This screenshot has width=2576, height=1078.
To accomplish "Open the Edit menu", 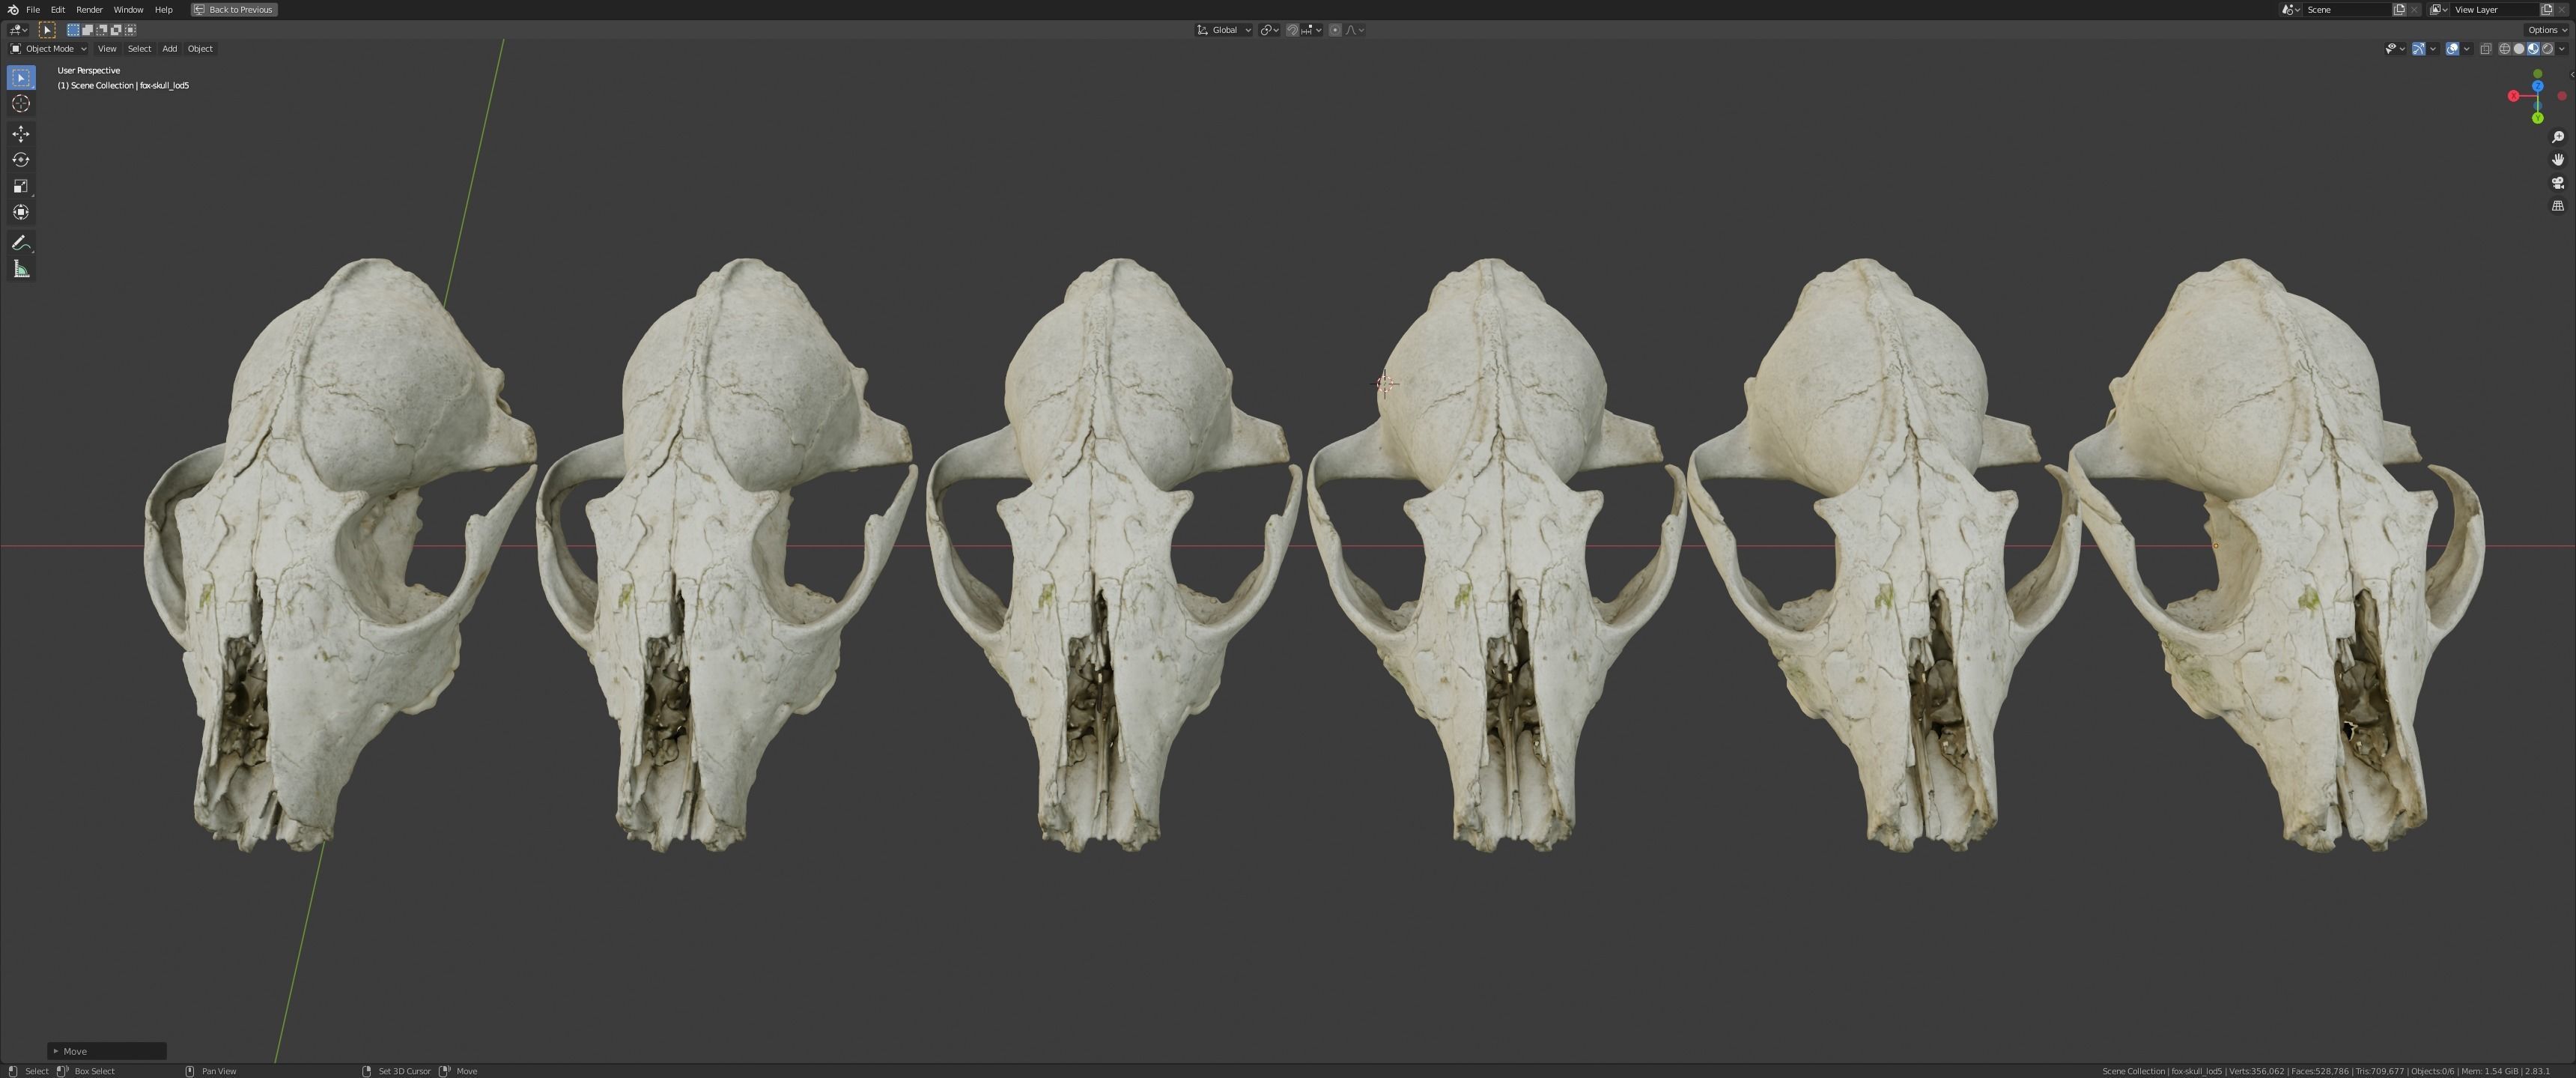I will pos(58,9).
